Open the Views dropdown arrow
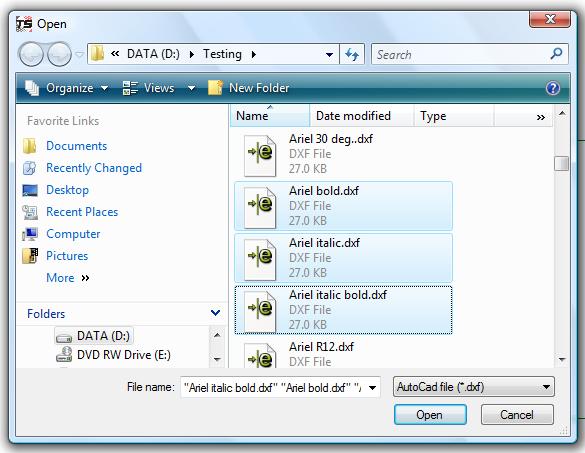 [191, 88]
